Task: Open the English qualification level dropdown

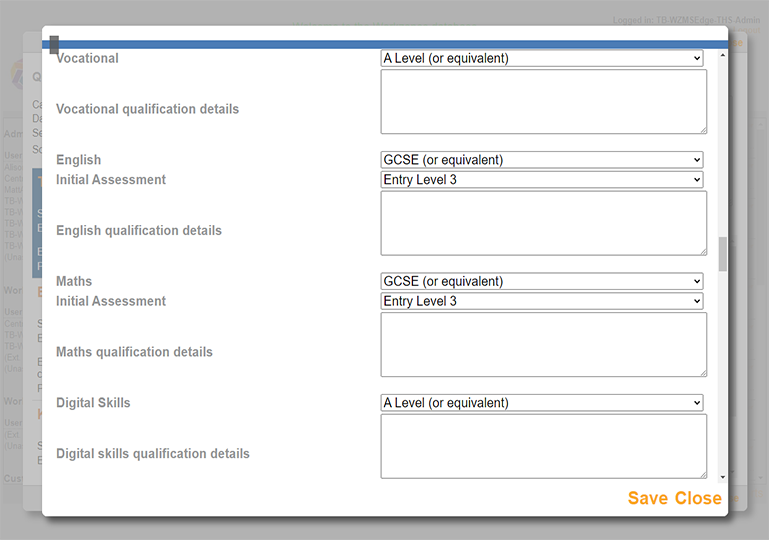Action: [x=542, y=160]
